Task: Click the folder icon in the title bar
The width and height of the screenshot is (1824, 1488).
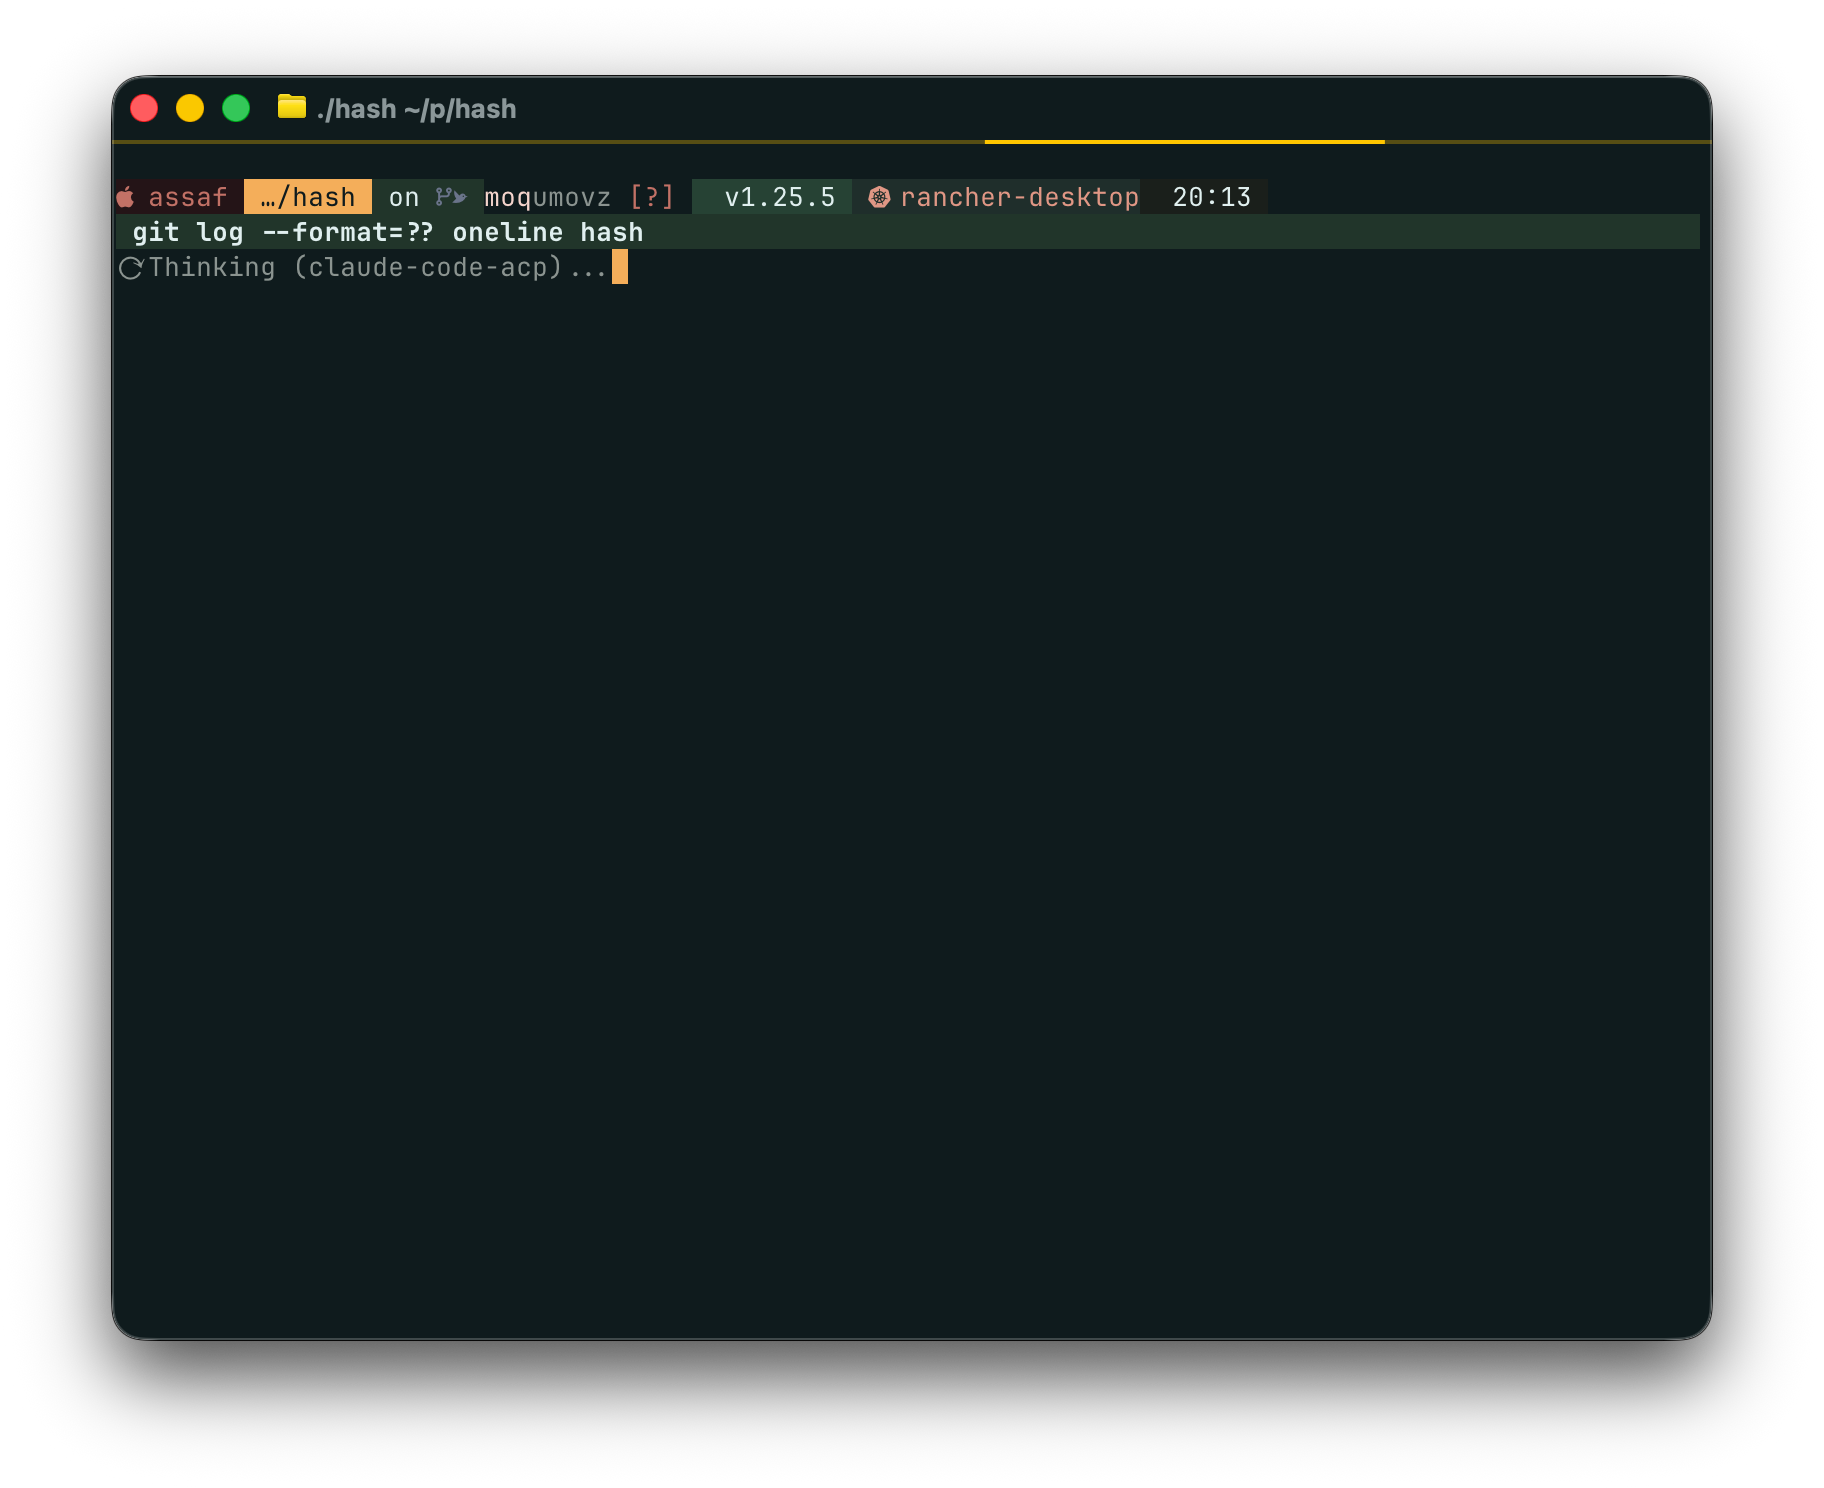Action: pyautogui.click(x=291, y=108)
